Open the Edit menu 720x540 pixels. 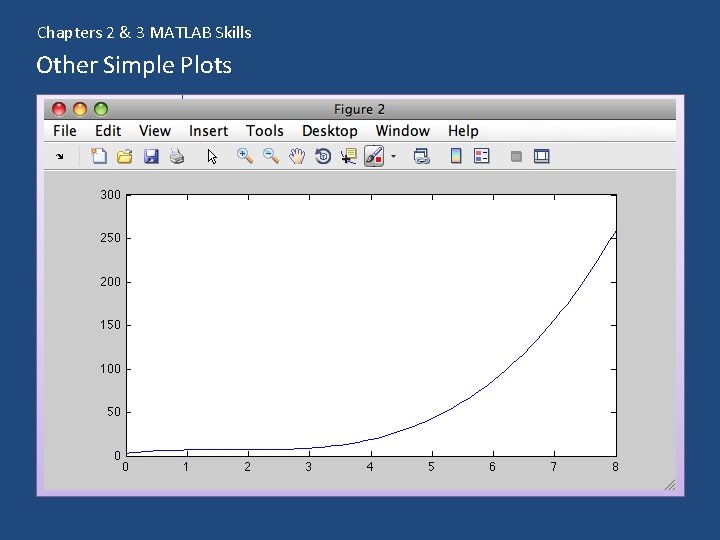[108, 131]
